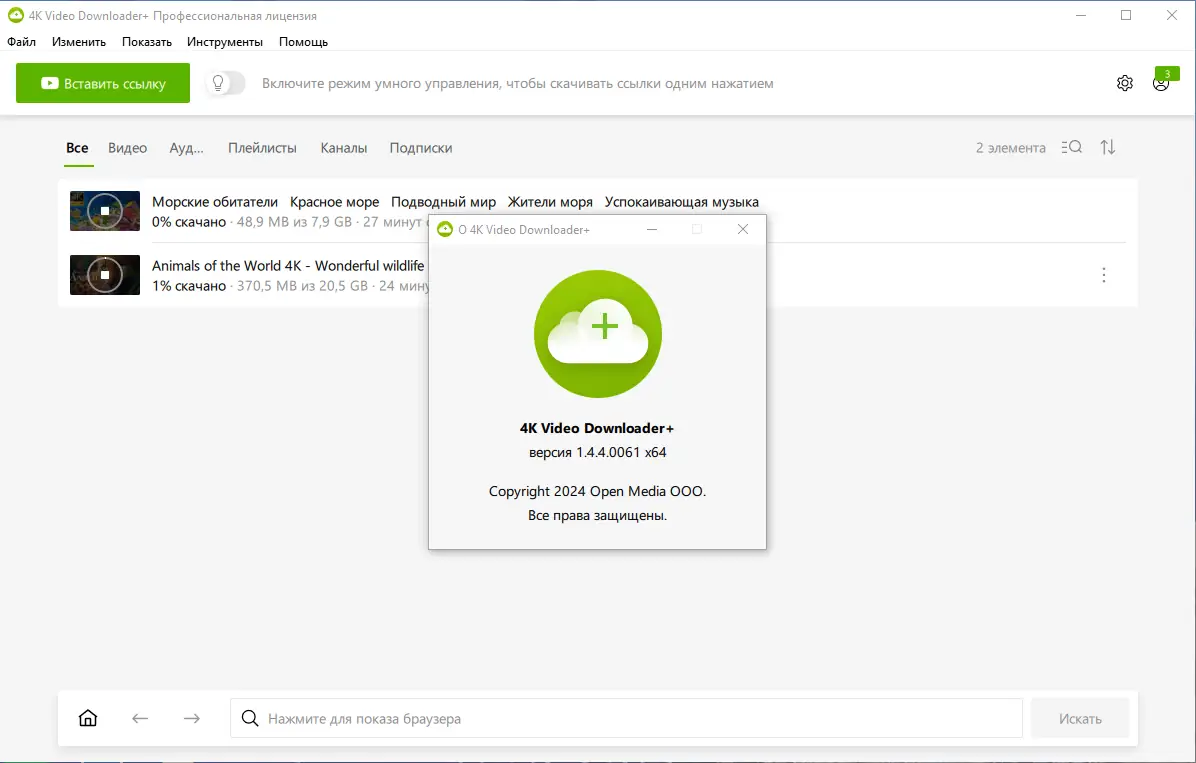
Task: Click the app icon in main title bar
Action: click(x=15, y=15)
